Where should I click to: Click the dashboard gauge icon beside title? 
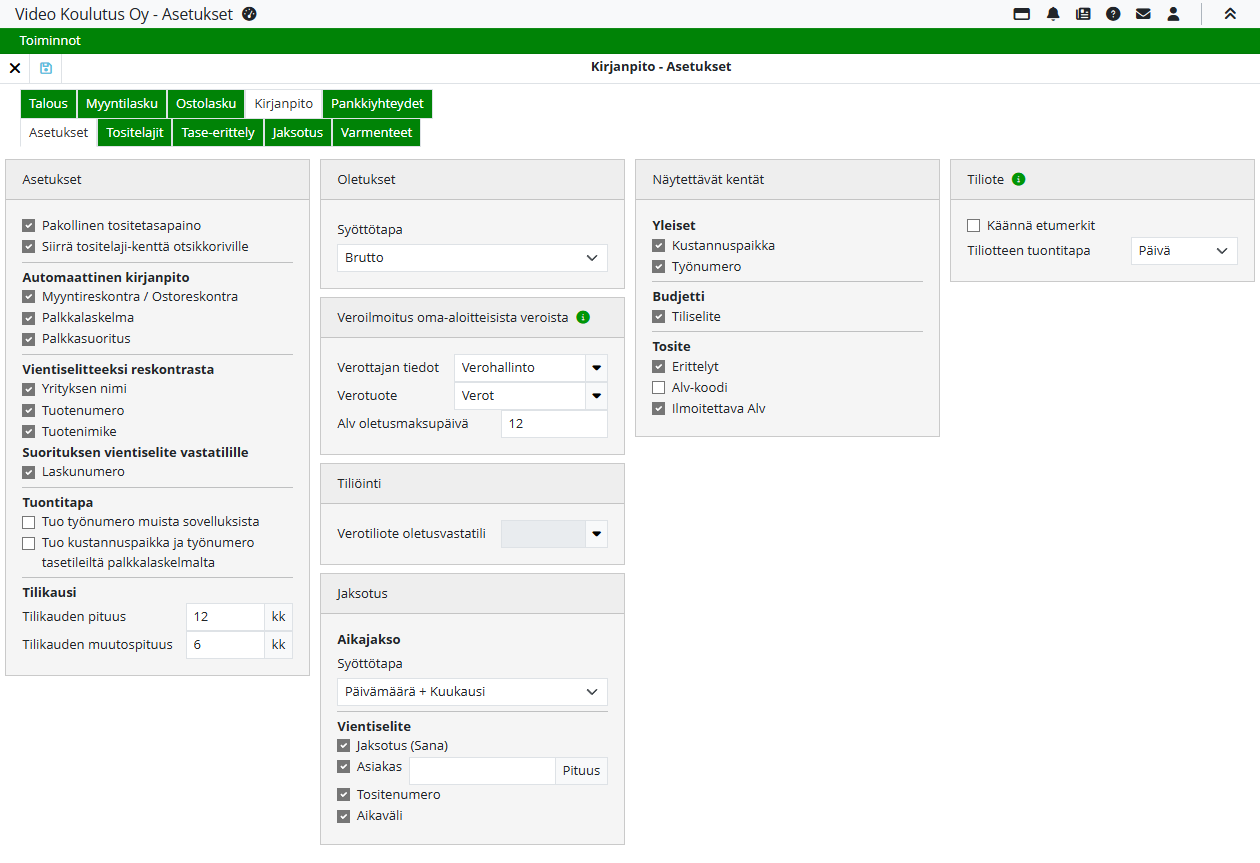tap(250, 14)
